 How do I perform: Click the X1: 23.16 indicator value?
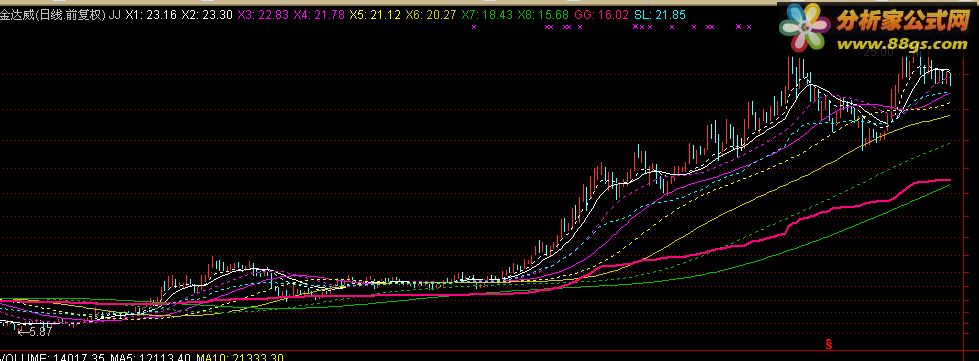click(152, 15)
